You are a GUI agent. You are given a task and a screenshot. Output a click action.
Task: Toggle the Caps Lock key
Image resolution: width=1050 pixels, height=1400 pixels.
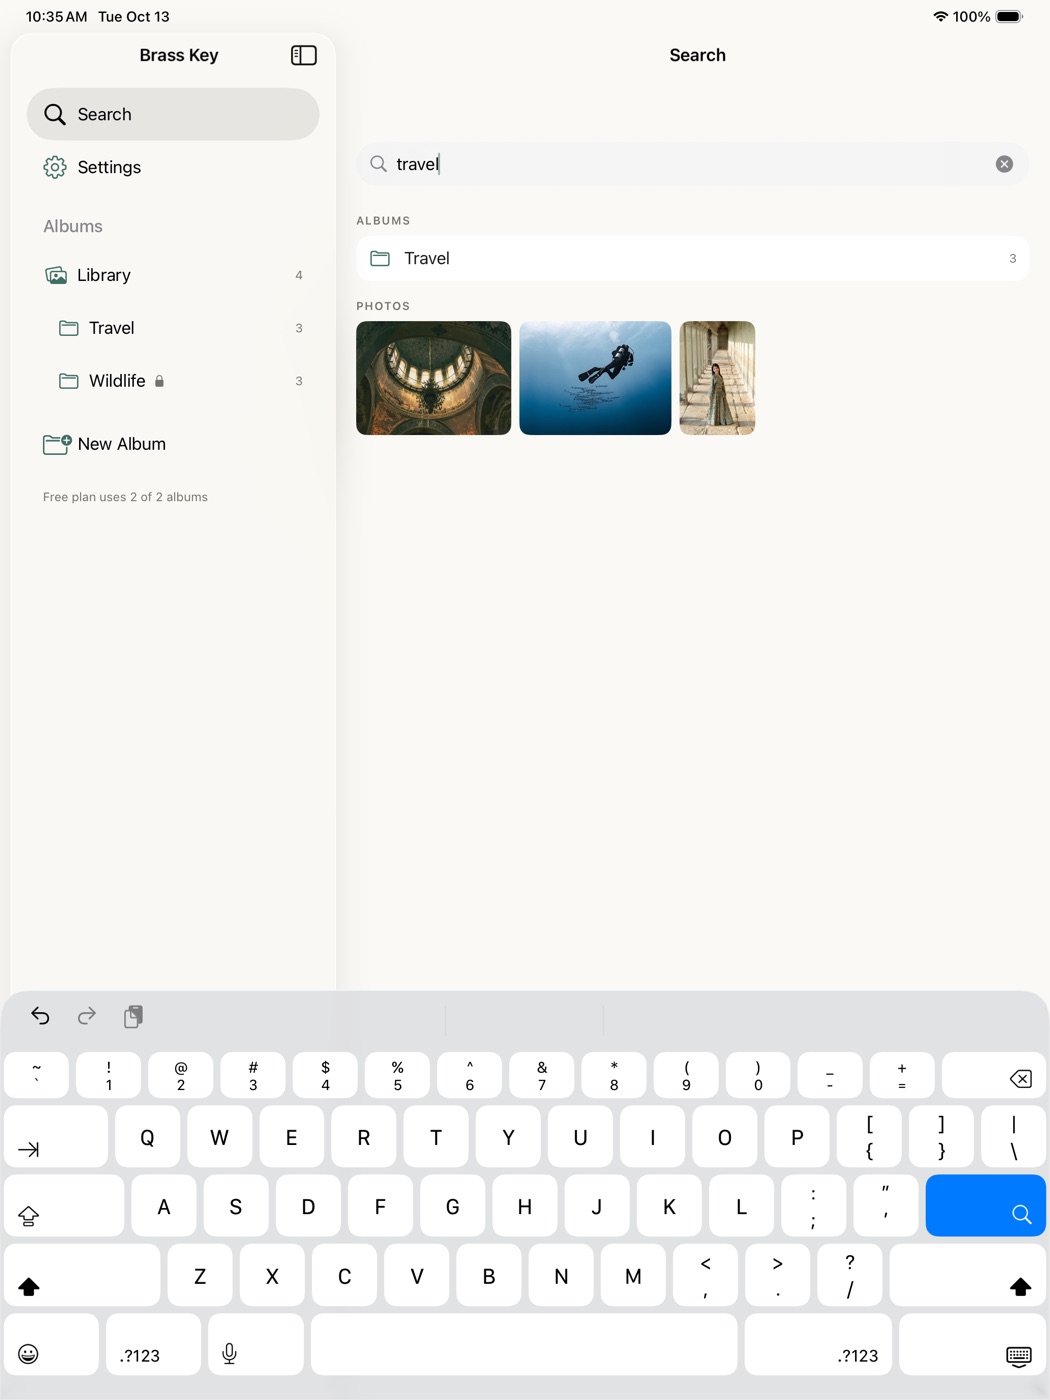tap(64, 1206)
